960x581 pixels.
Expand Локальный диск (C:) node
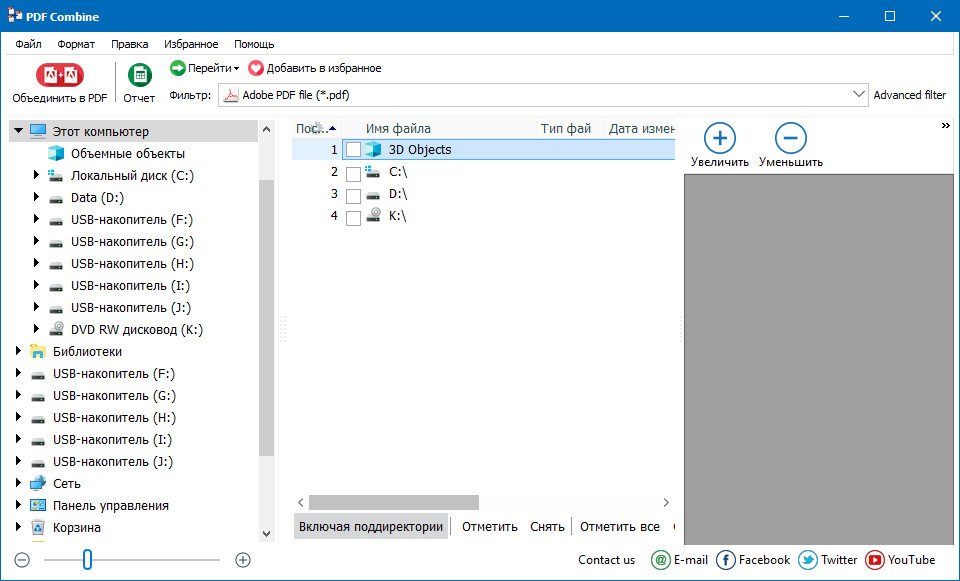click(x=36, y=175)
